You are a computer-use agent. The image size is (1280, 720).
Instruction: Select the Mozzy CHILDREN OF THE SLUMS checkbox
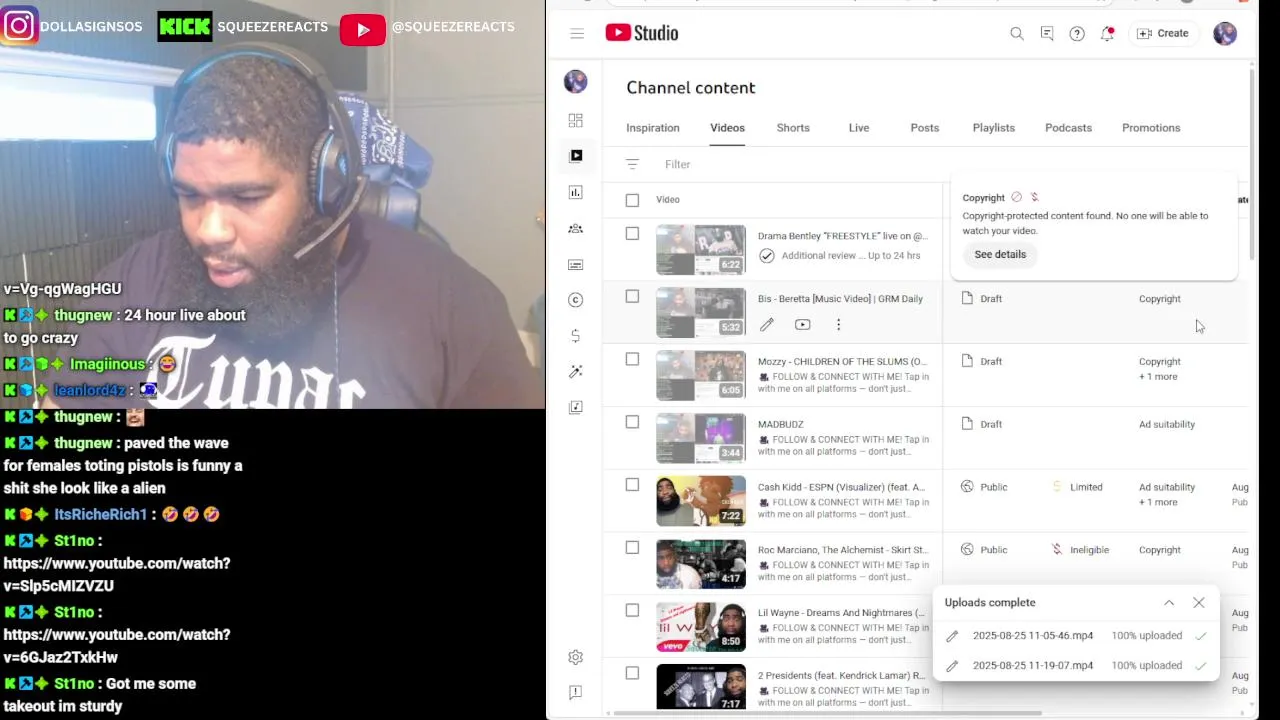(632, 360)
